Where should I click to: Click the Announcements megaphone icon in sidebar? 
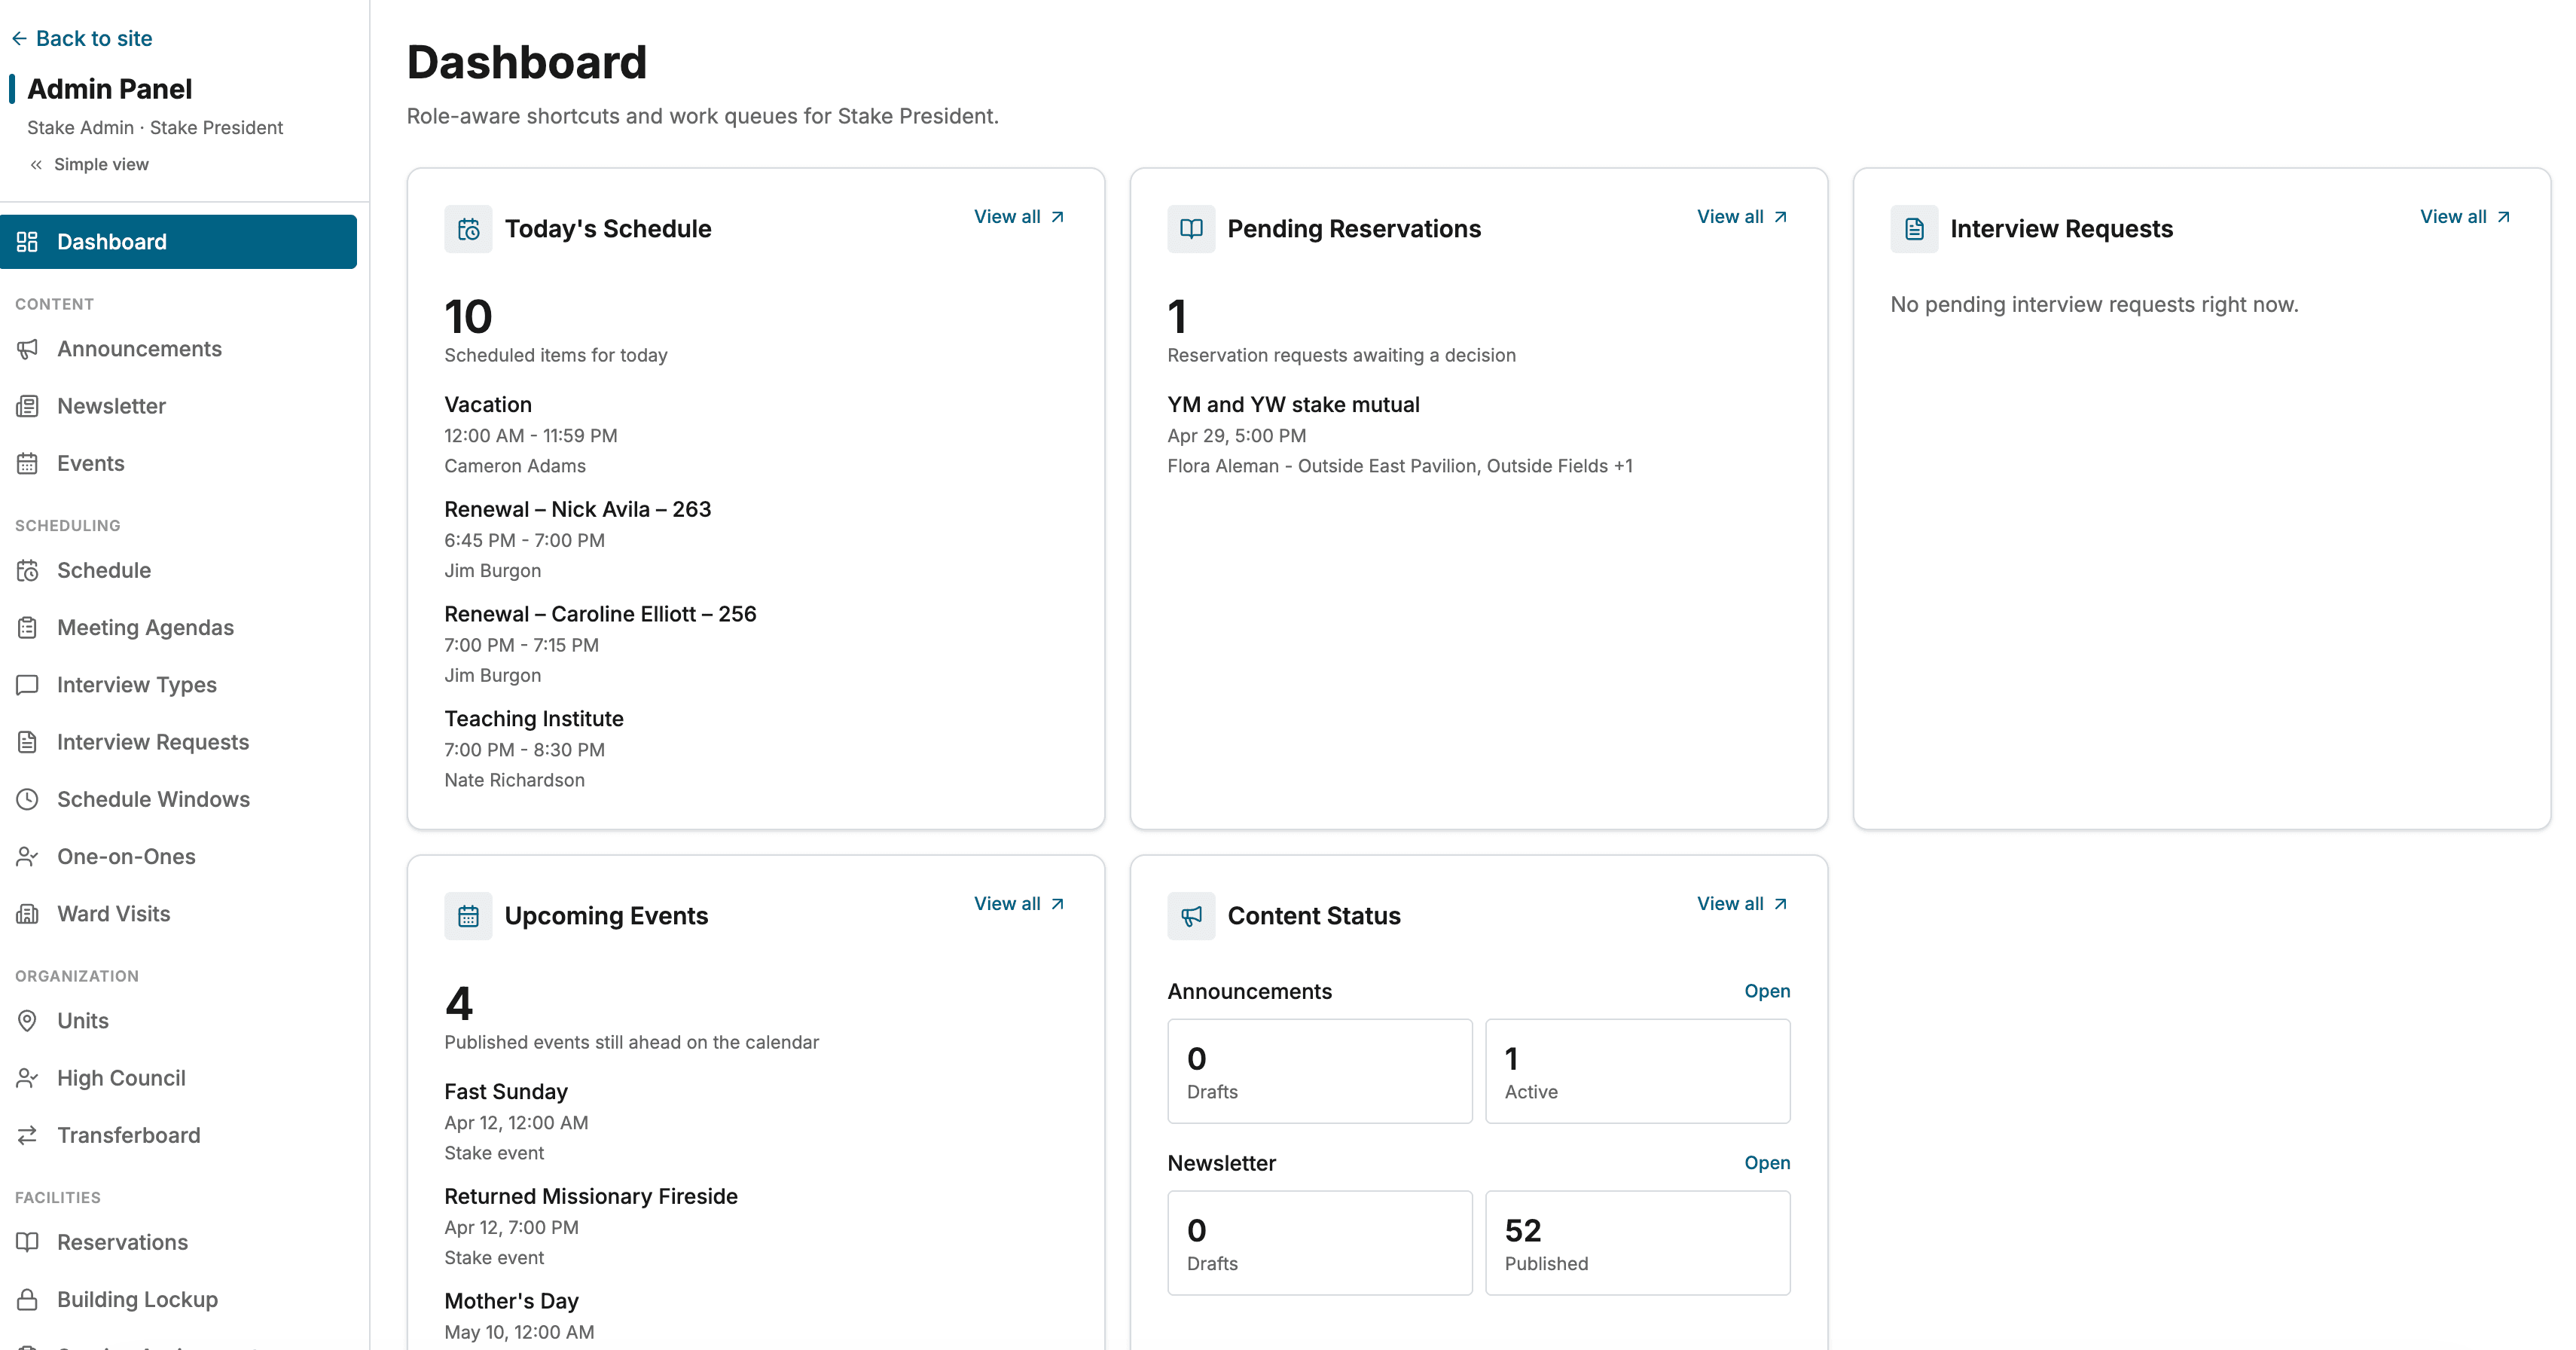click(x=27, y=349)
